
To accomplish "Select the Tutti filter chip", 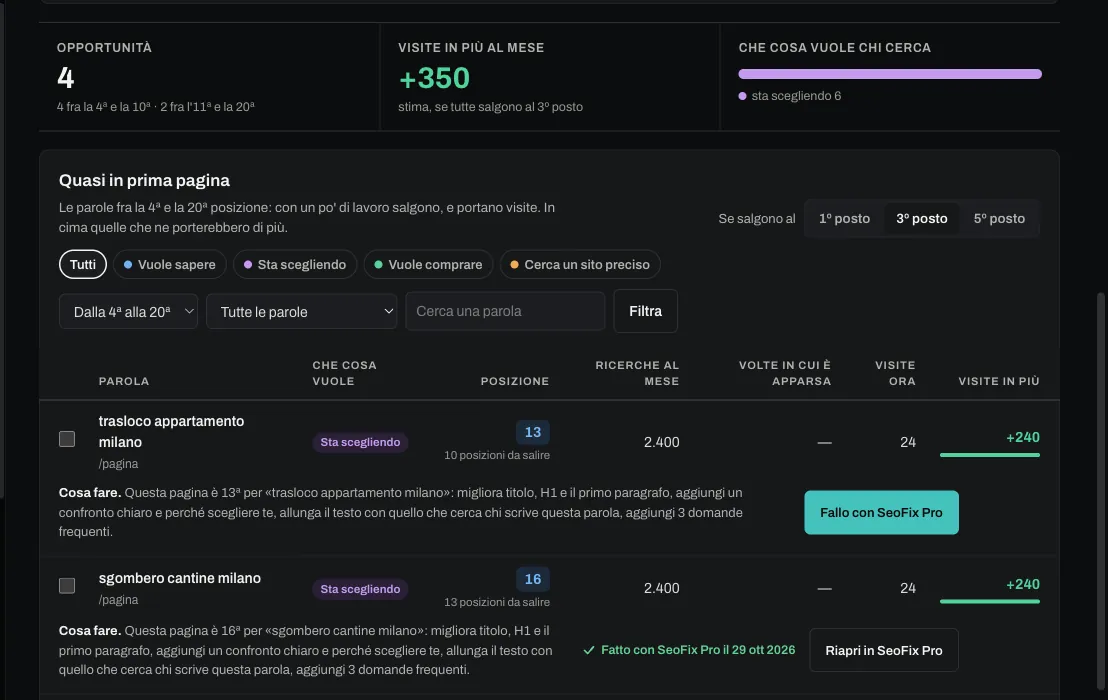I will coord(83,265).
